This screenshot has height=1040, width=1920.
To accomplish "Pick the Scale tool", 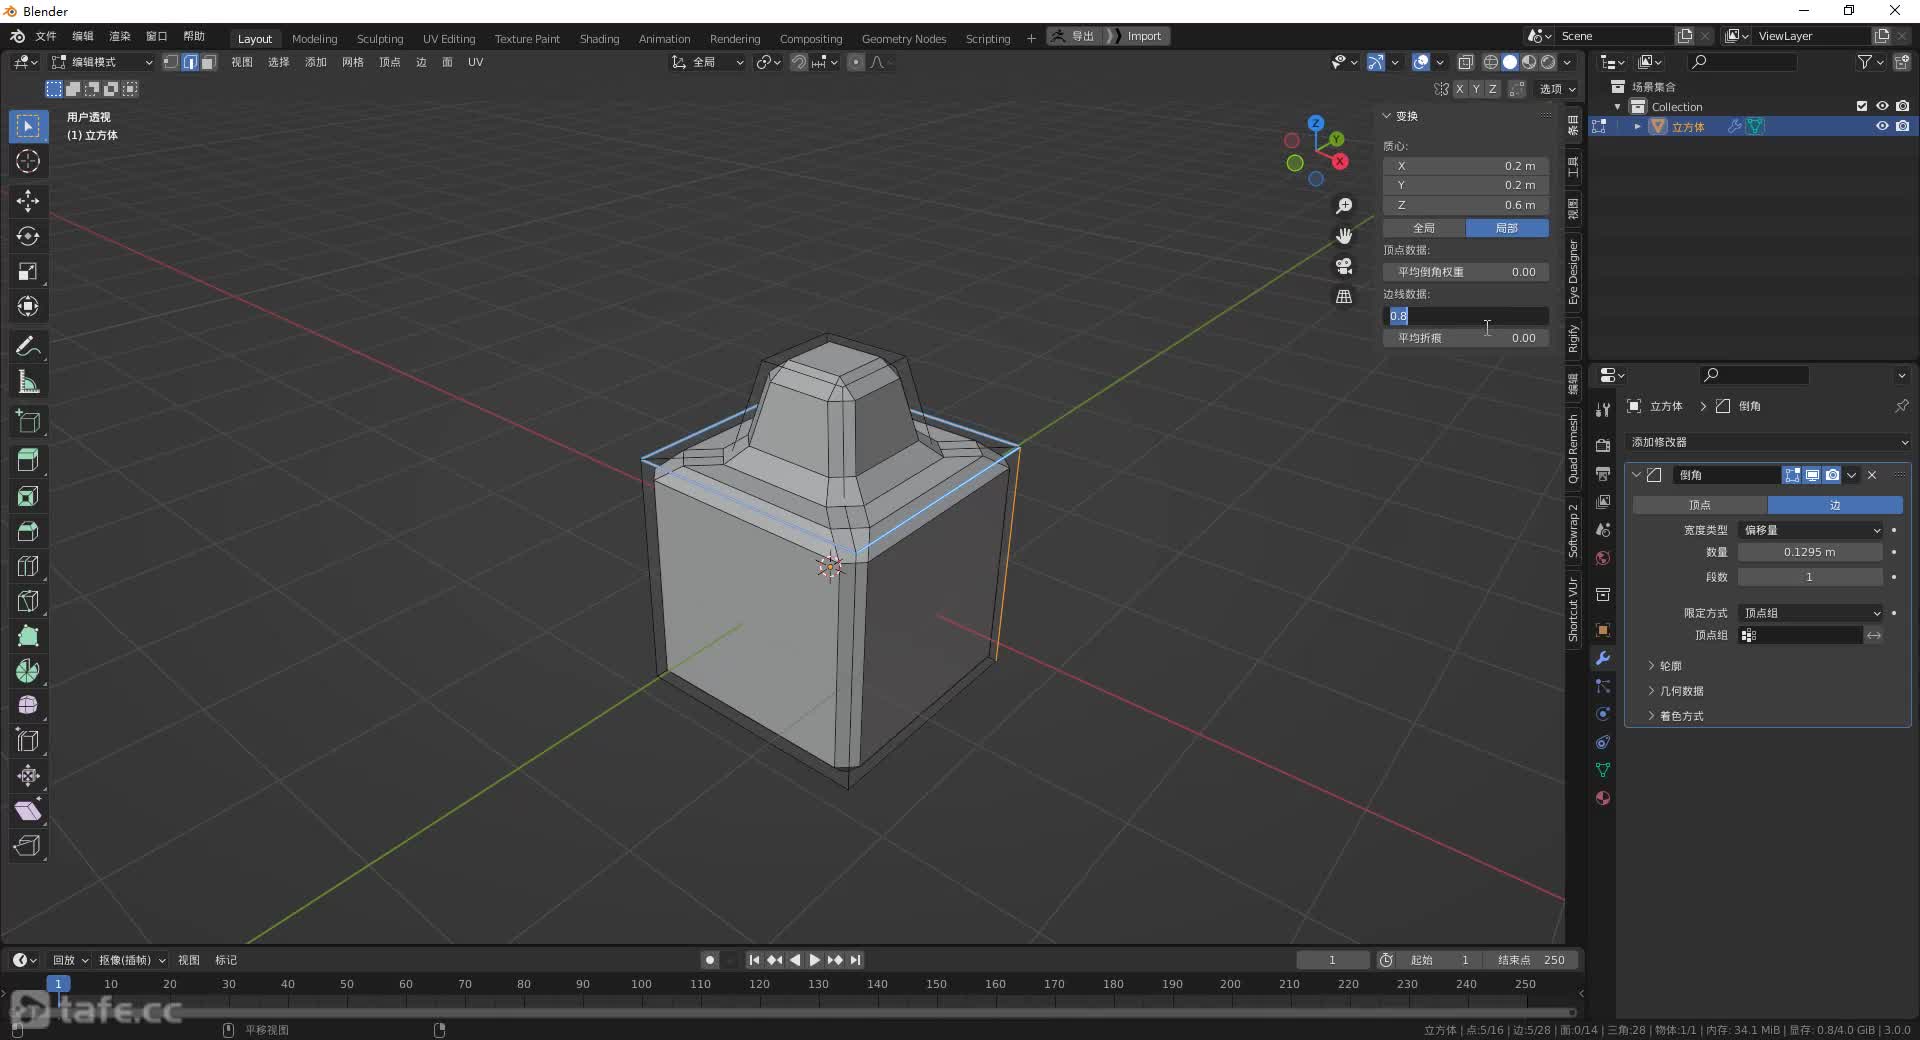I will point(28,271).
